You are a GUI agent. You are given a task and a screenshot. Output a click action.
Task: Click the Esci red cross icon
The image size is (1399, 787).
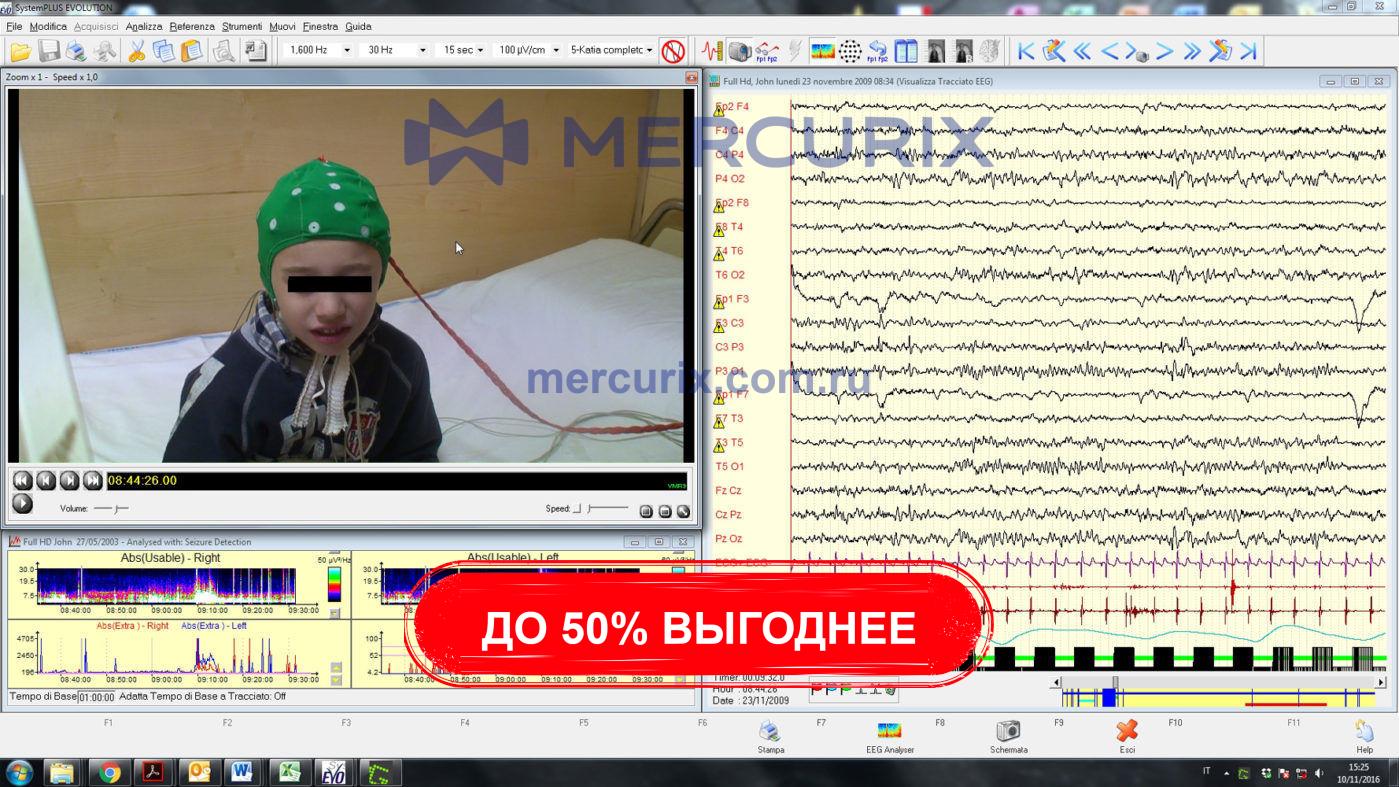point(1127,736)
